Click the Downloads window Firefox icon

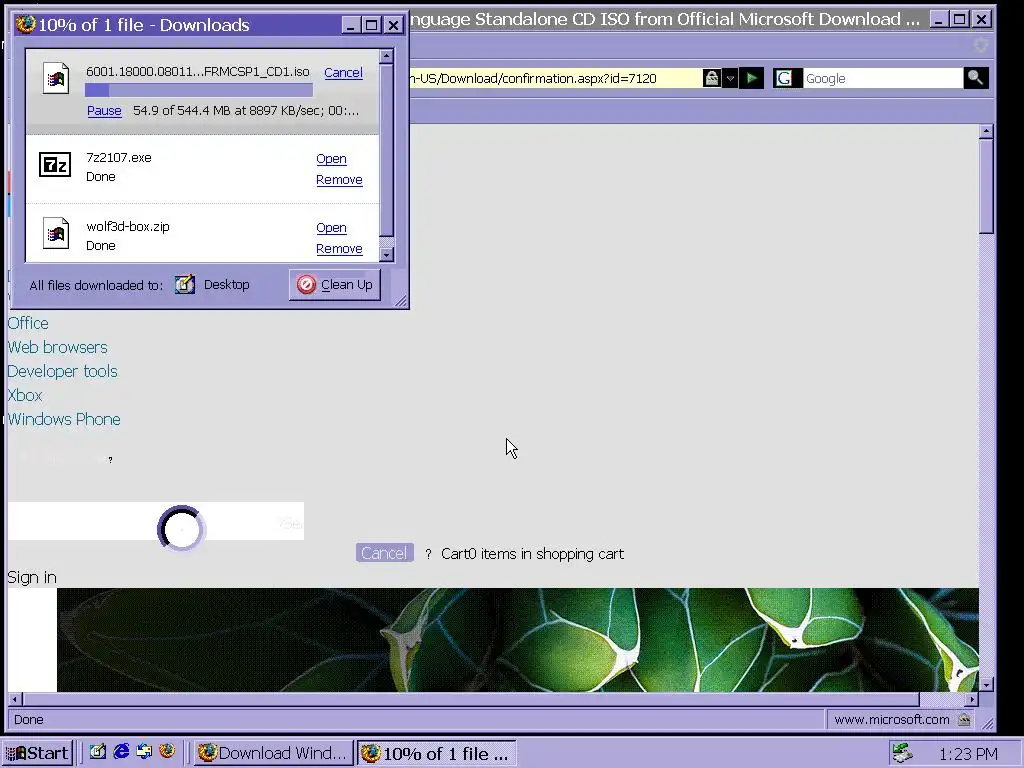point(25,24)
